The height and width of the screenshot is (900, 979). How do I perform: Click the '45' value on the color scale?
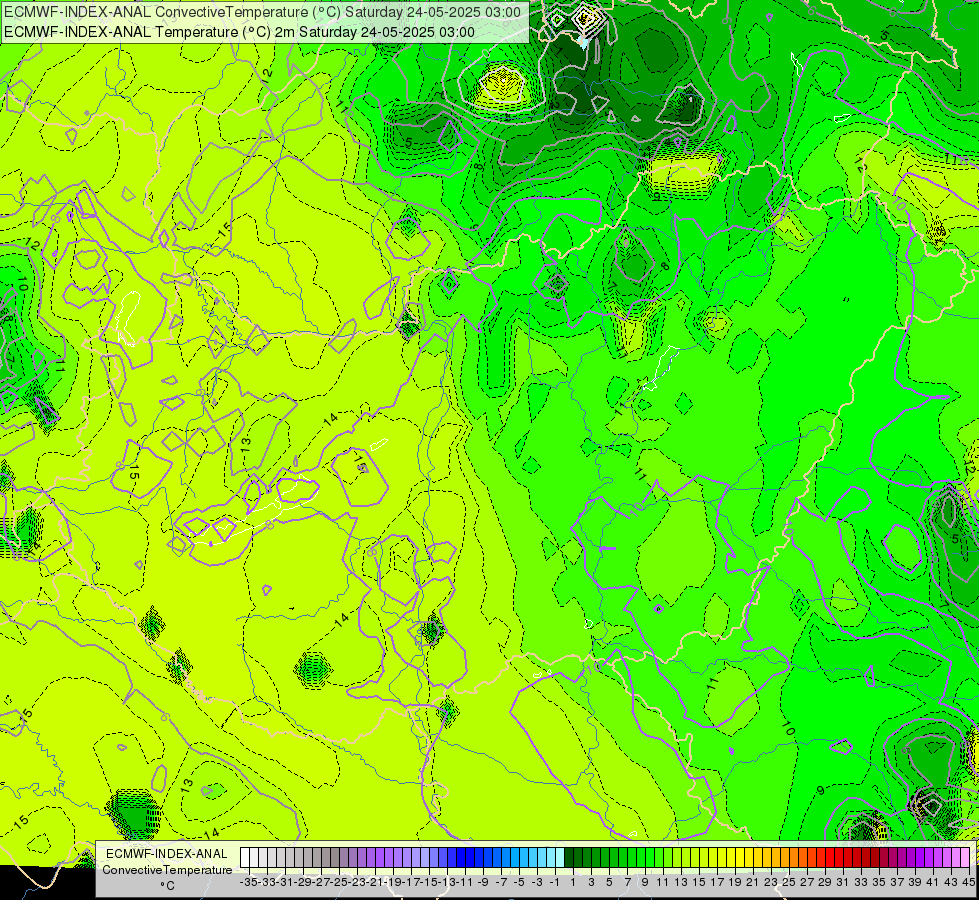968,882
